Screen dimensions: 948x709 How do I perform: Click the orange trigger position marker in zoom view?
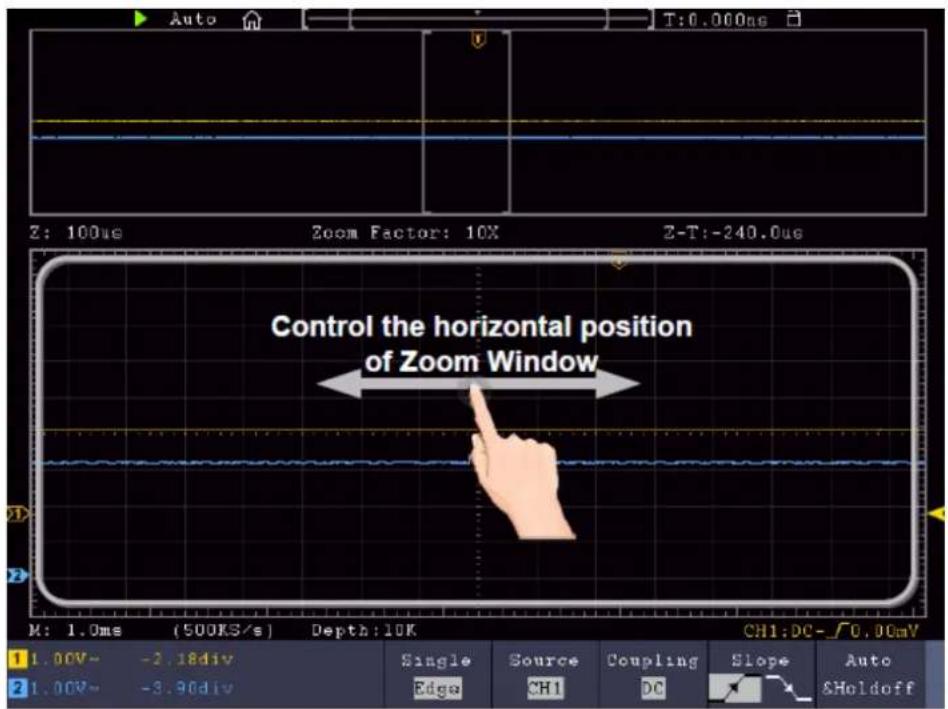coord(619,262)
